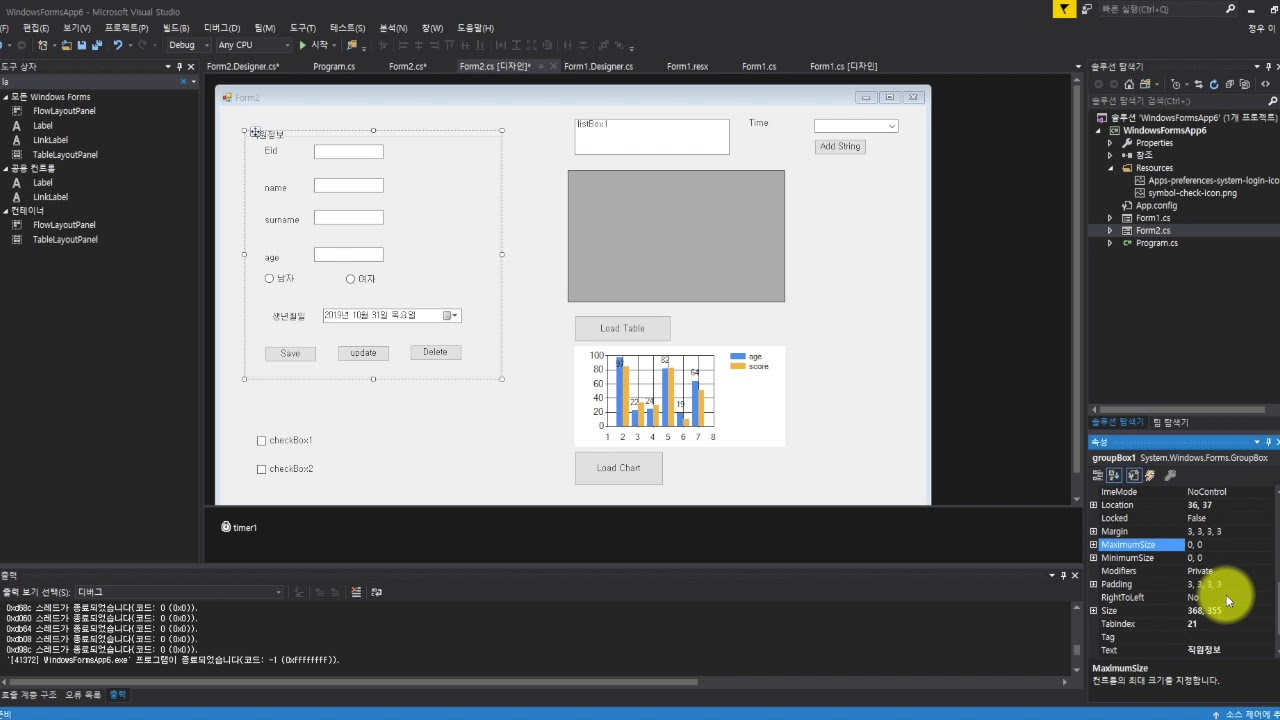The image size is (1280, 720).
Task: Click the Load Table button
Action: click(622, 329)
